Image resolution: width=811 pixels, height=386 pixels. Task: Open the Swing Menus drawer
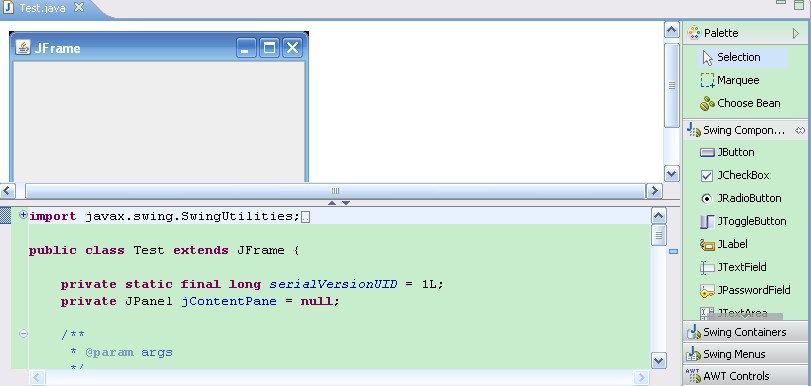coord(745,354)
